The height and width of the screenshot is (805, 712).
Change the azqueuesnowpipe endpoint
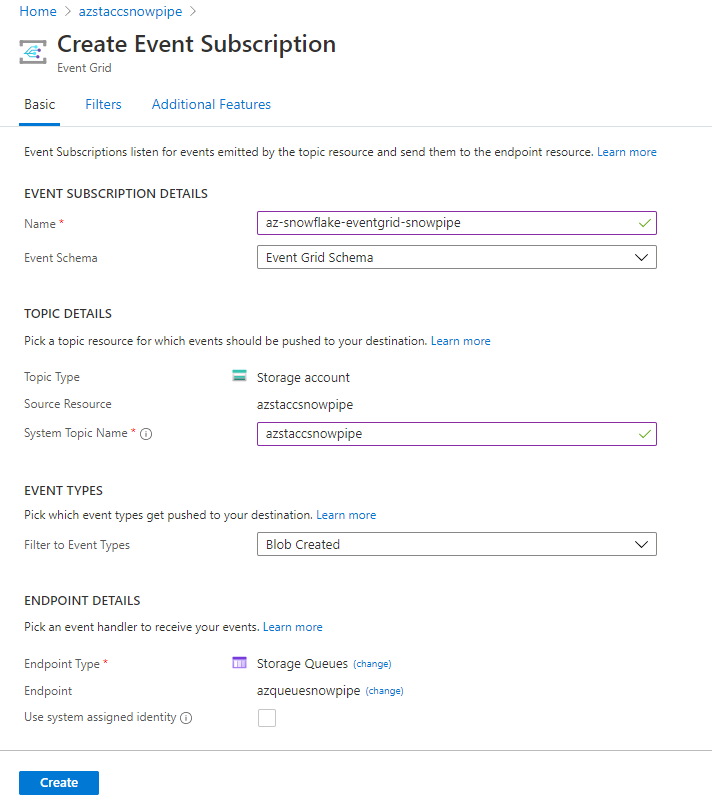click(384, 691)
